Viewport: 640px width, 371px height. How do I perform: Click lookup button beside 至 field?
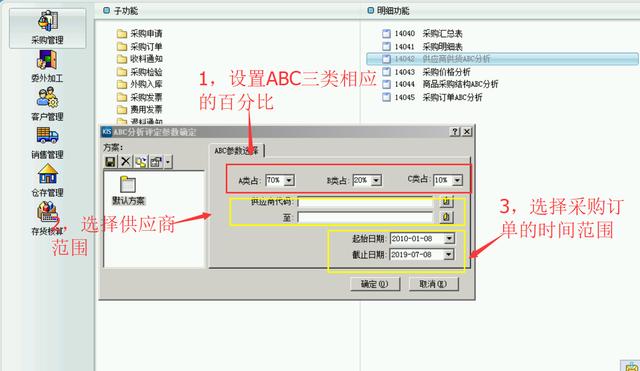click(x=446, y=217)
